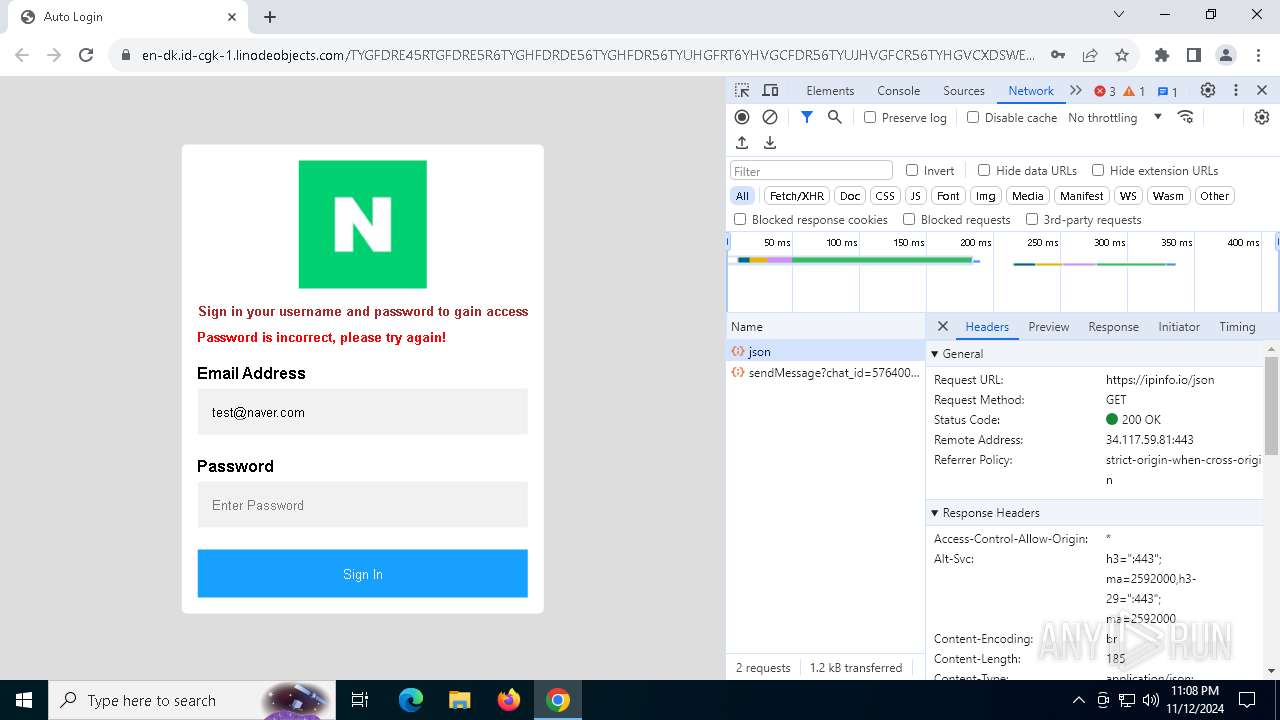Viewport: 1280px width, 720px height.
Task: Filter requests by JS type
Action: [915, 196]
